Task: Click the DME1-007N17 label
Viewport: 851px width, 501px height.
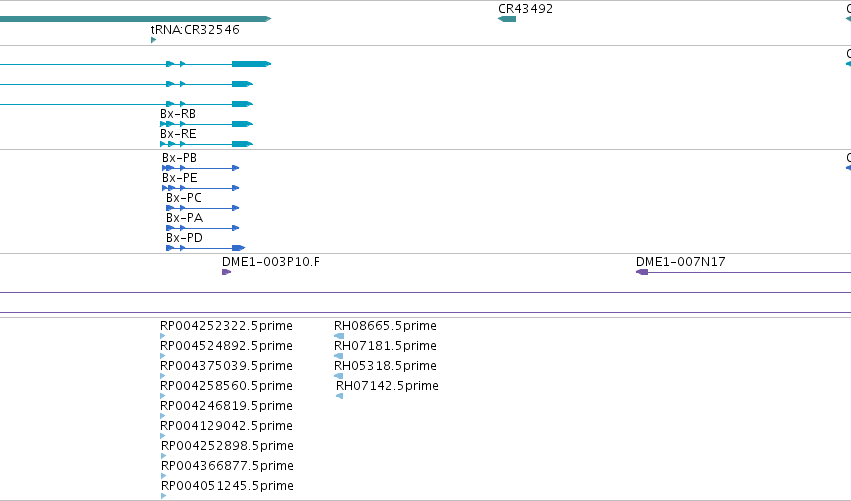Action: point(681,262)
